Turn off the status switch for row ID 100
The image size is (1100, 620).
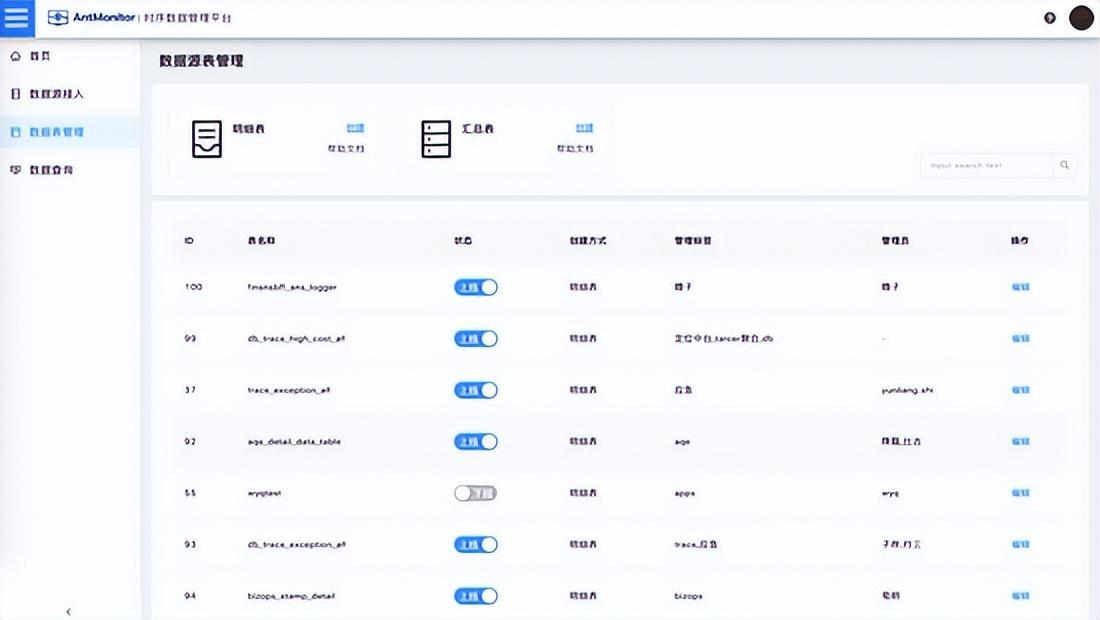coord(476,287)
